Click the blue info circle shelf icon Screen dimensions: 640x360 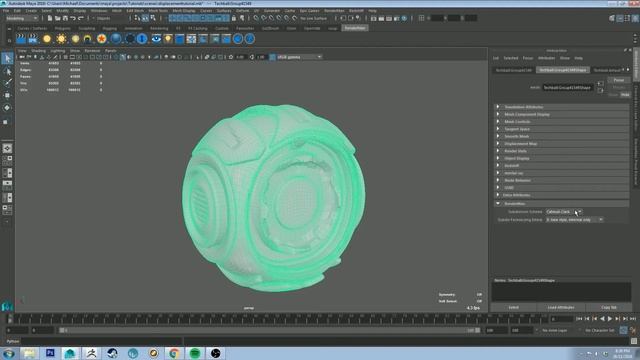142,39
